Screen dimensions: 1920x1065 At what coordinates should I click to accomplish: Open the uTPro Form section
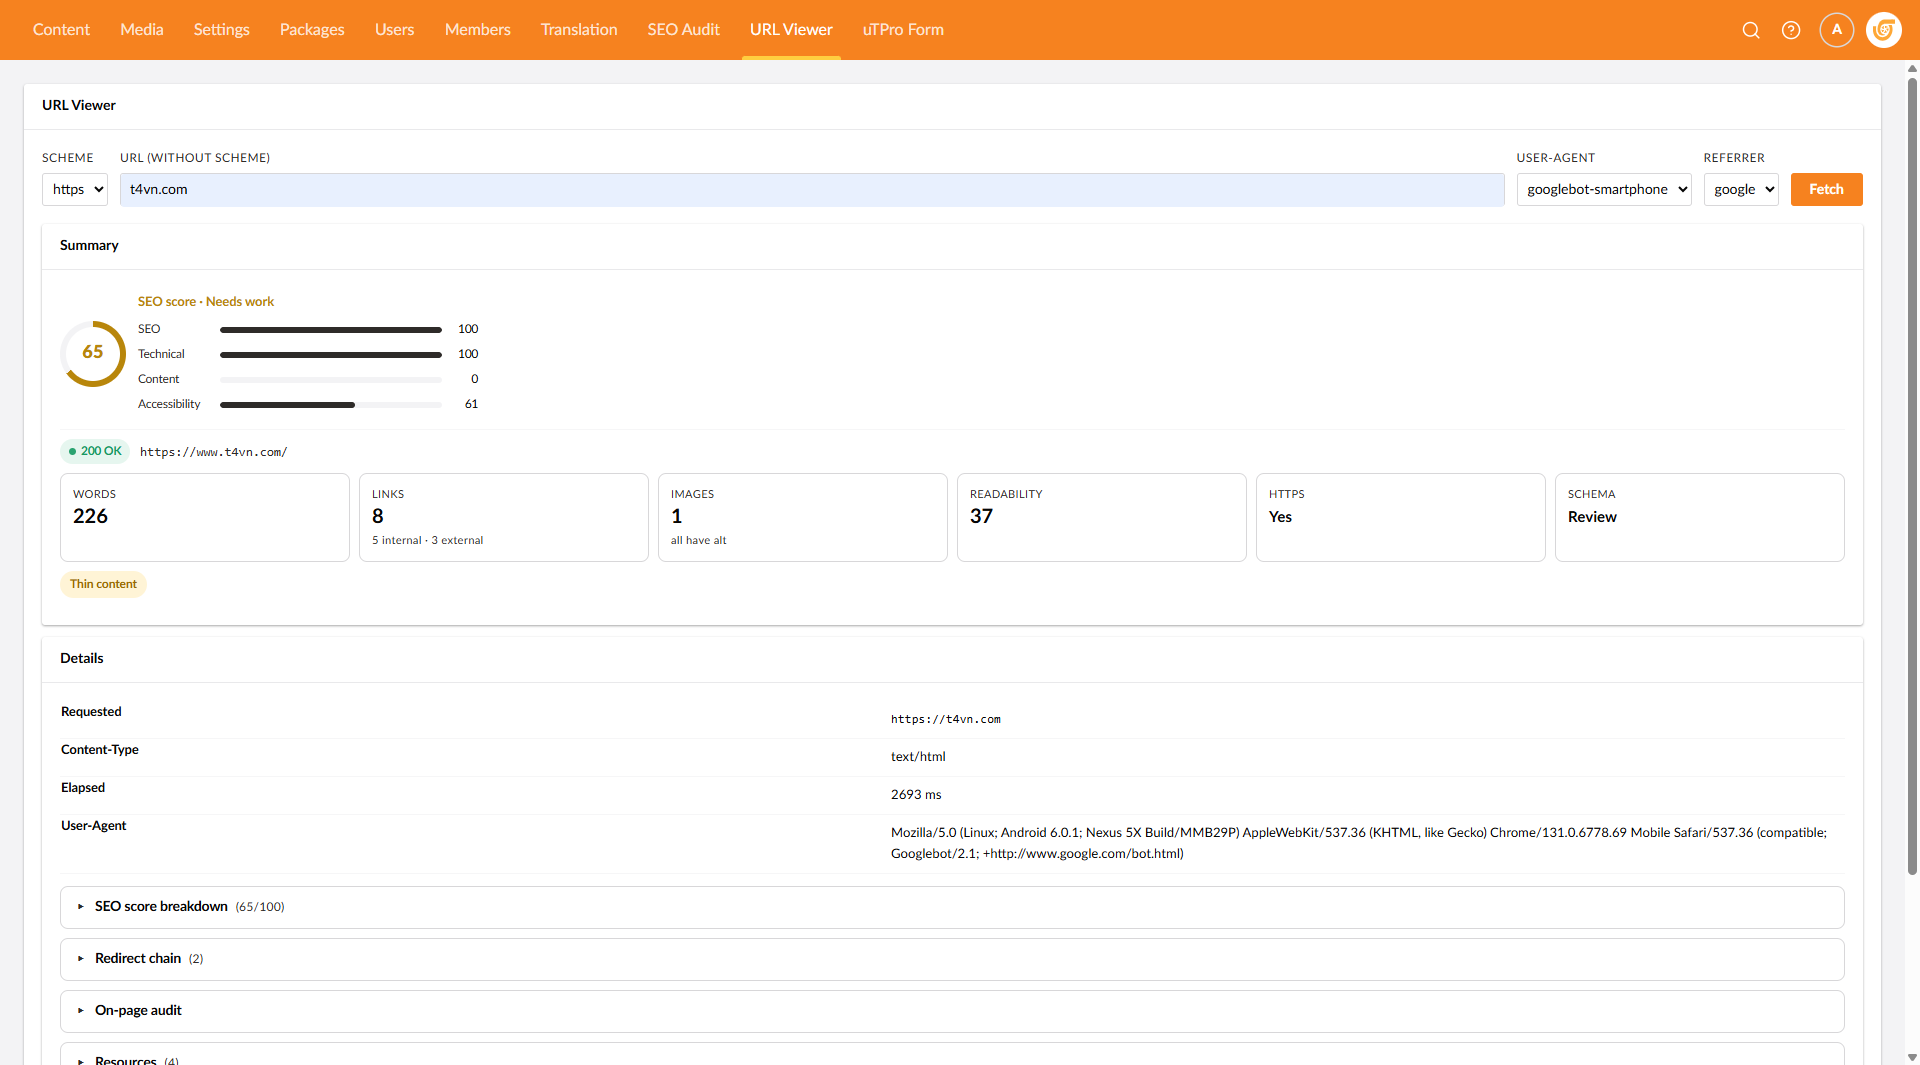903,30
